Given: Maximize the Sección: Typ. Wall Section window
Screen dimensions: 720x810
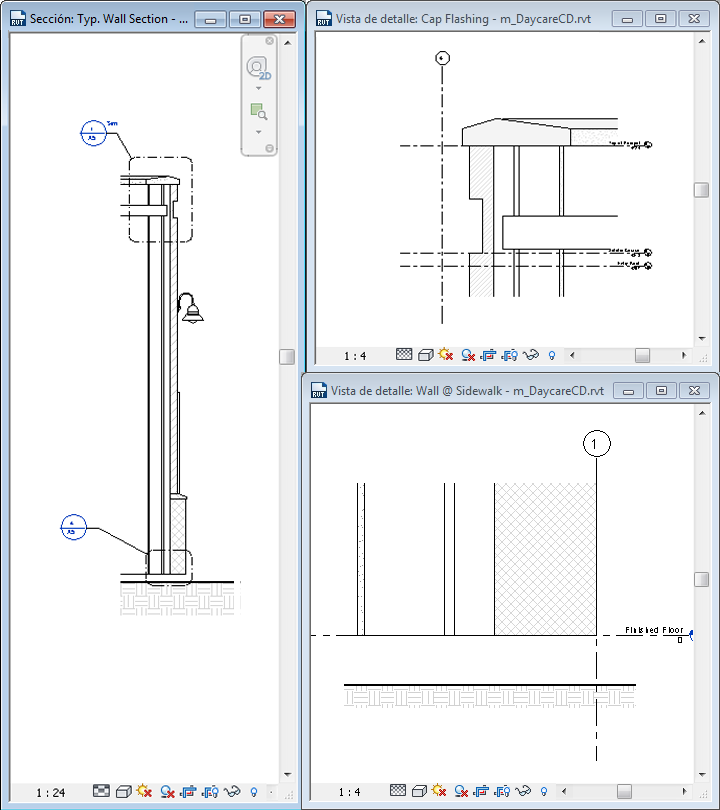Looking at the screenshot, I should [244, 20].
